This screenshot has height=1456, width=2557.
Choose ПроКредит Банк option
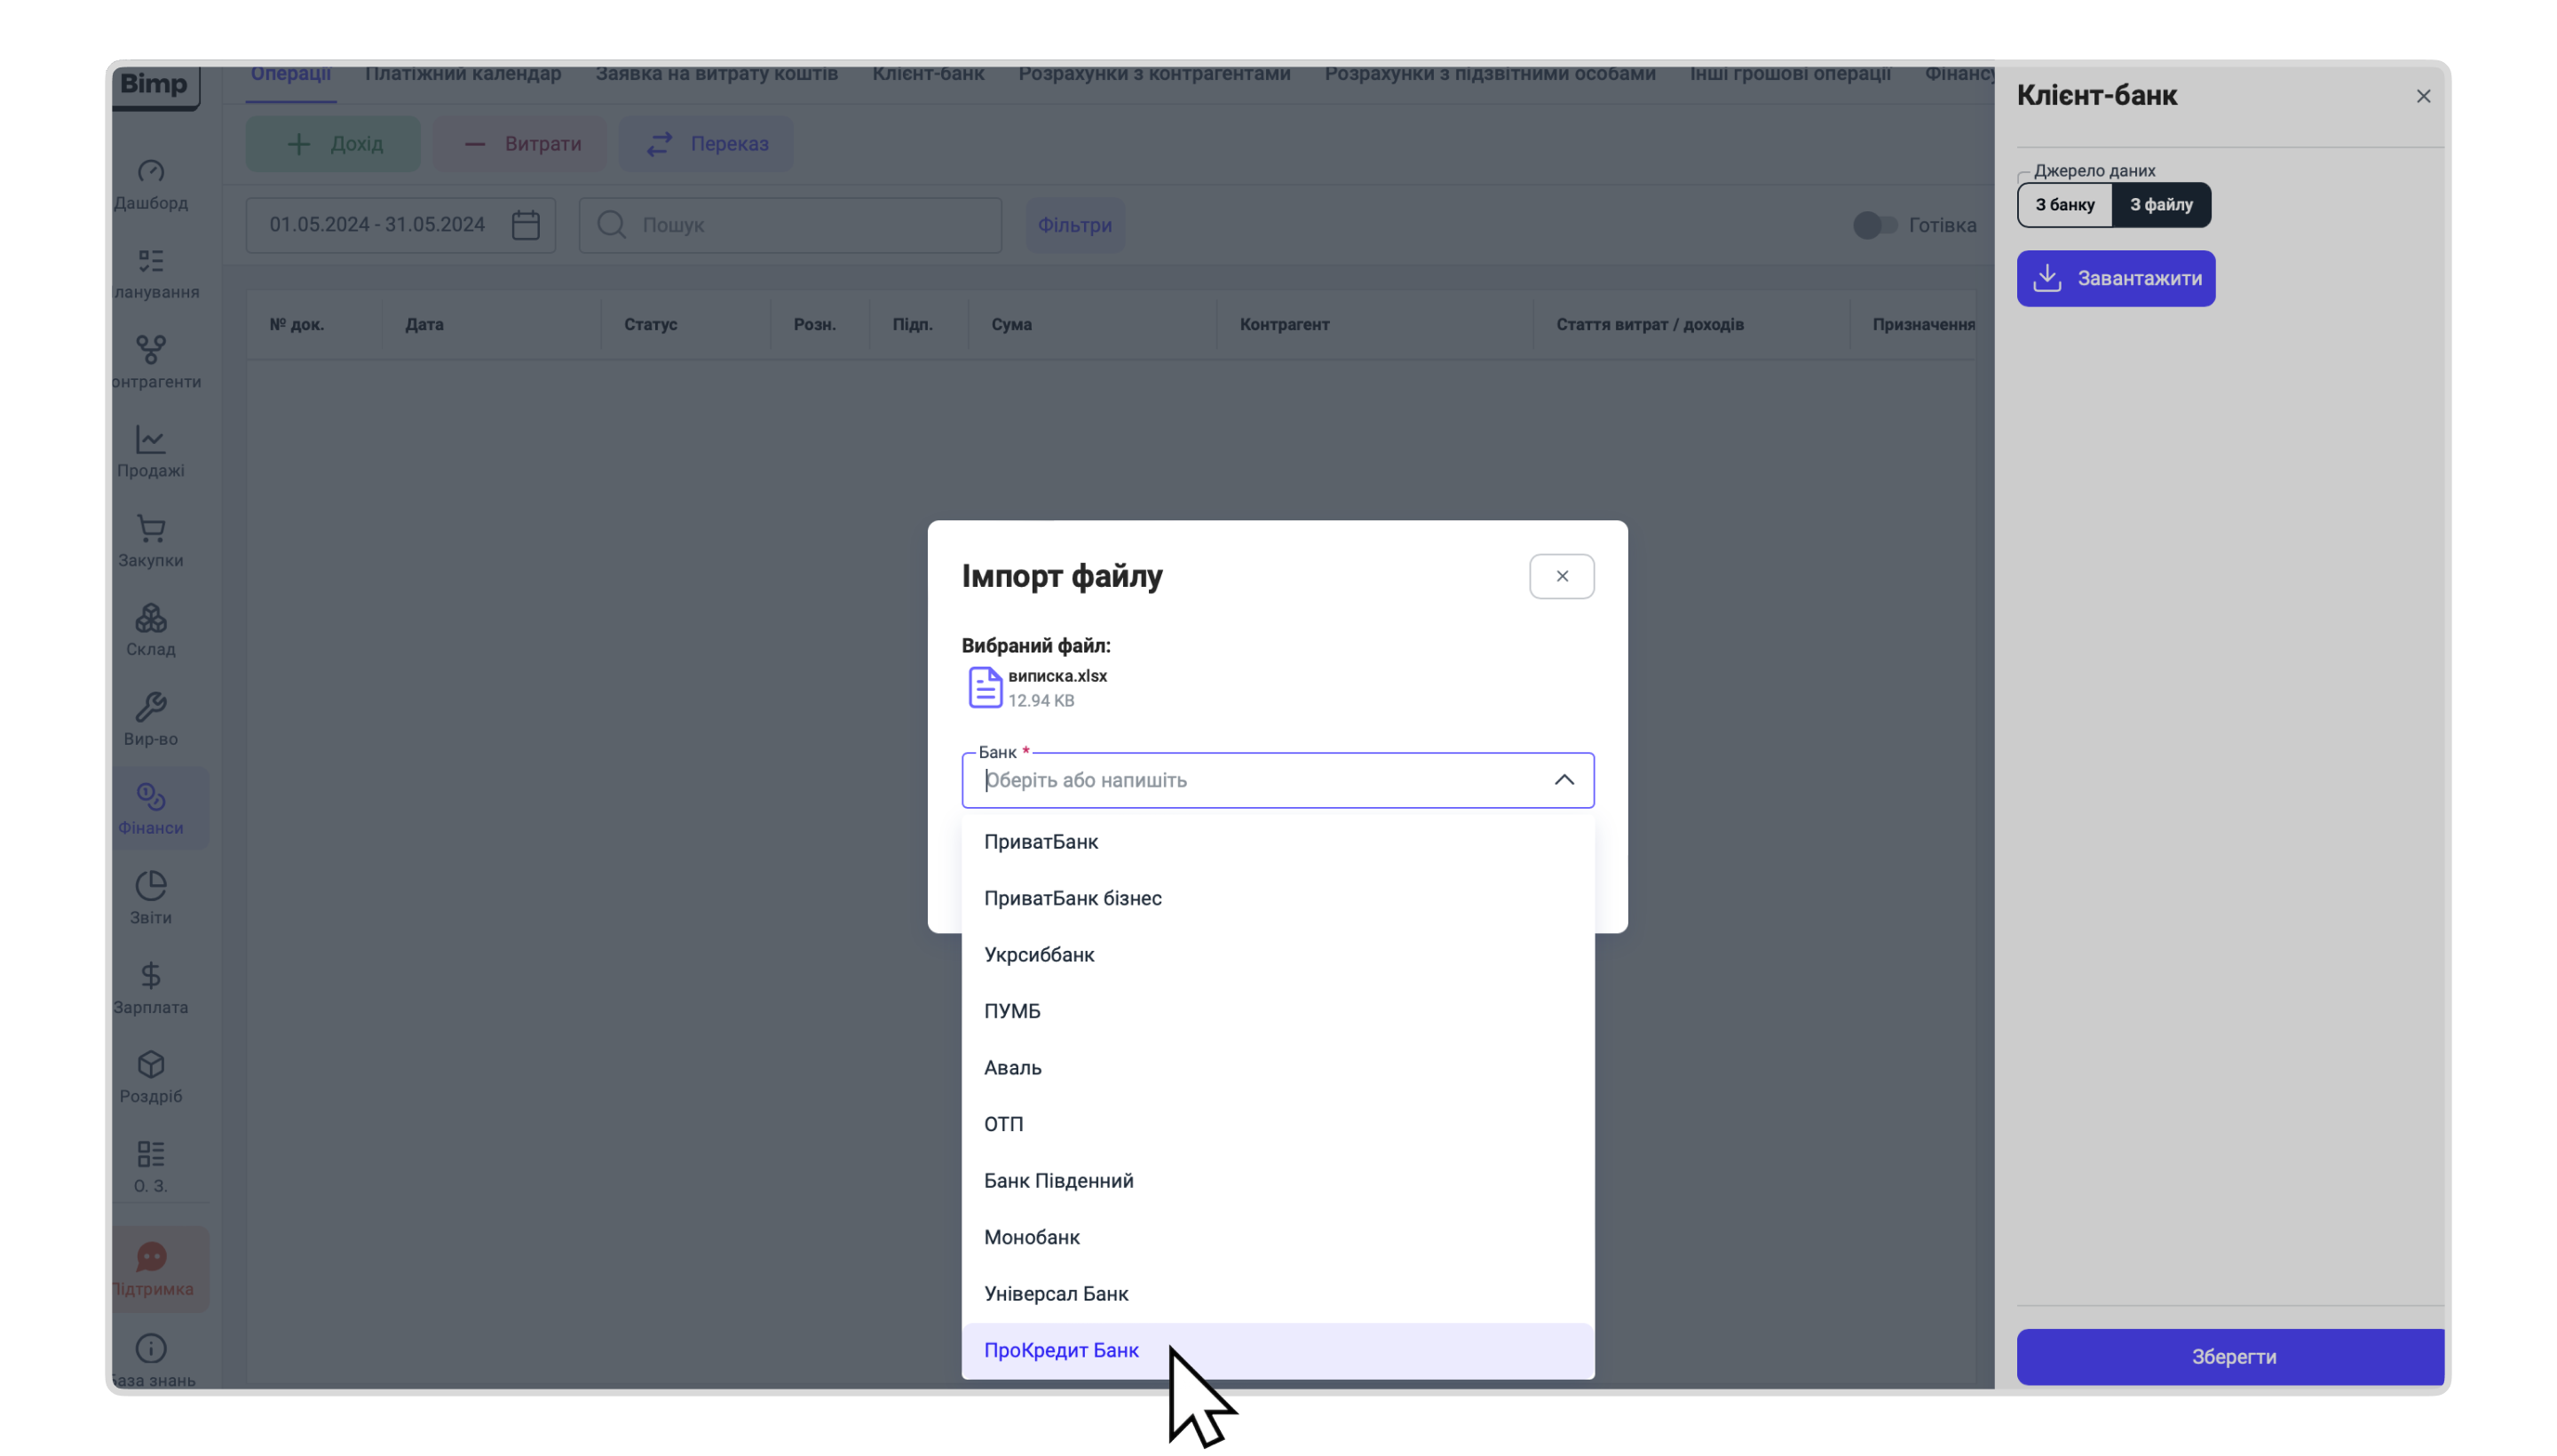coord(1278,1351)
